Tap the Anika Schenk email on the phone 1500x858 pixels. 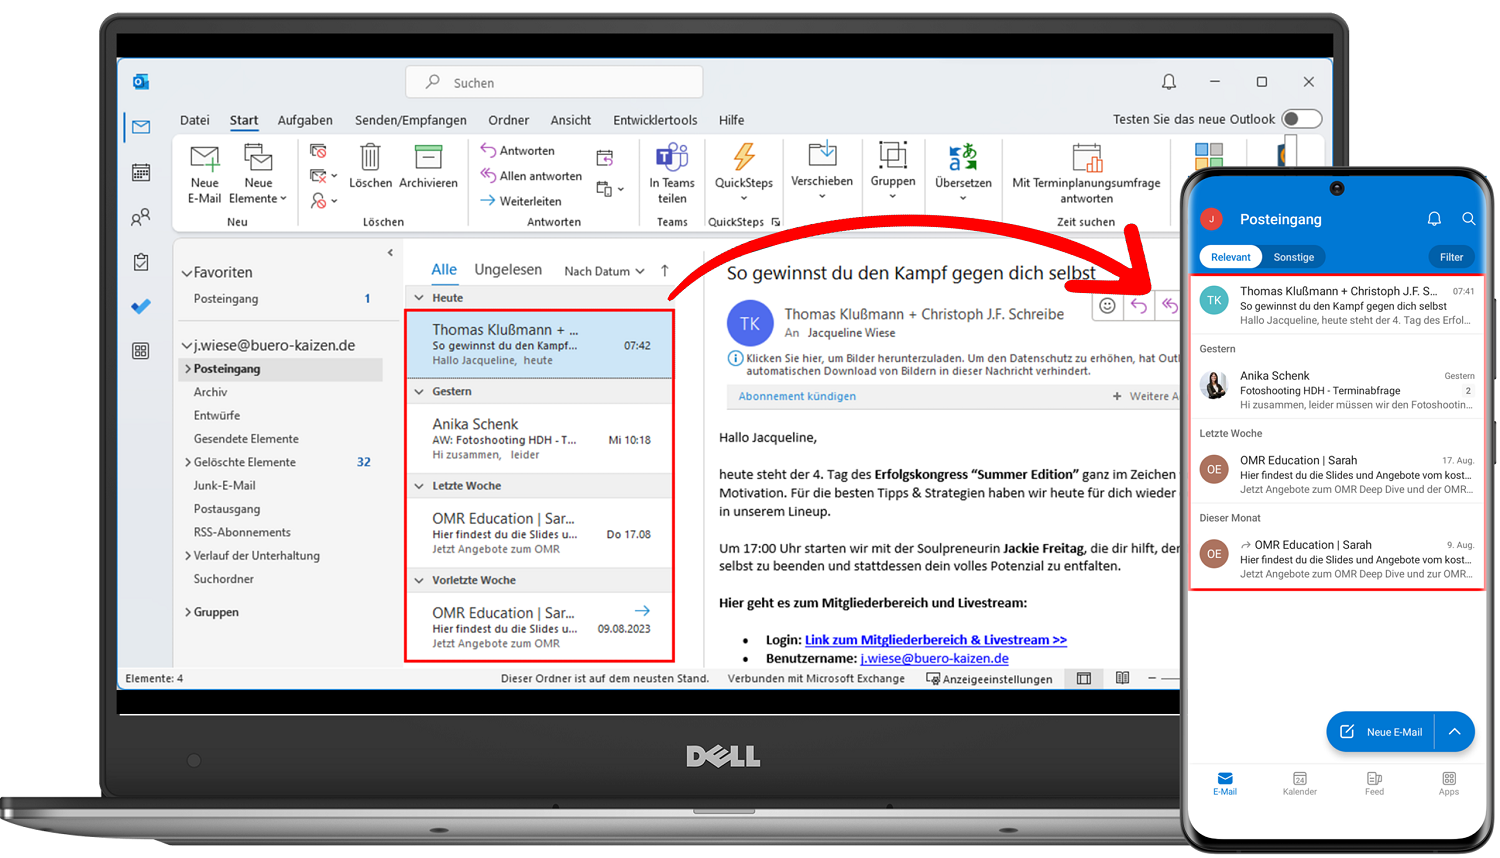(x=1337, y=389)
